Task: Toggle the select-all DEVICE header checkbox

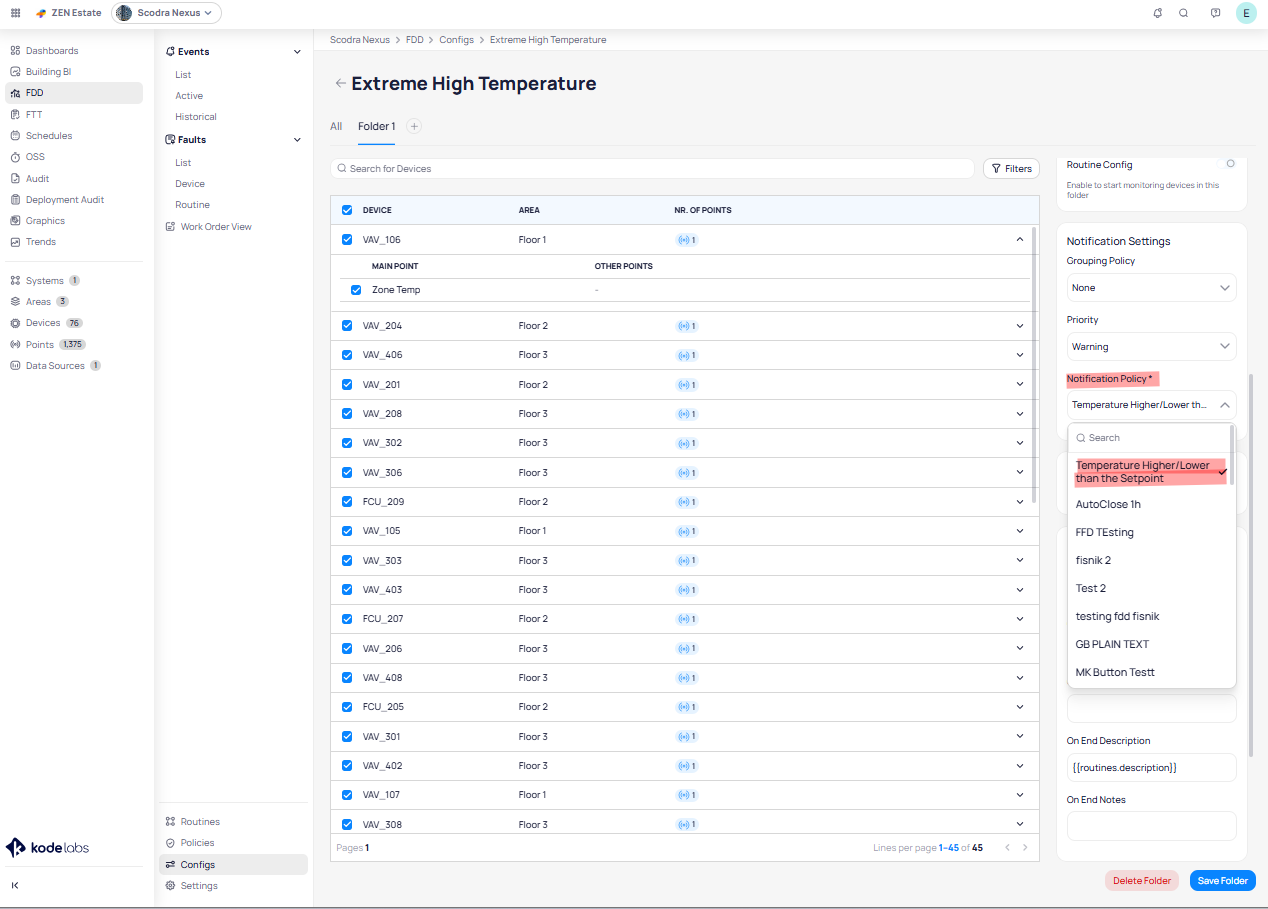Action: (347, 210)
